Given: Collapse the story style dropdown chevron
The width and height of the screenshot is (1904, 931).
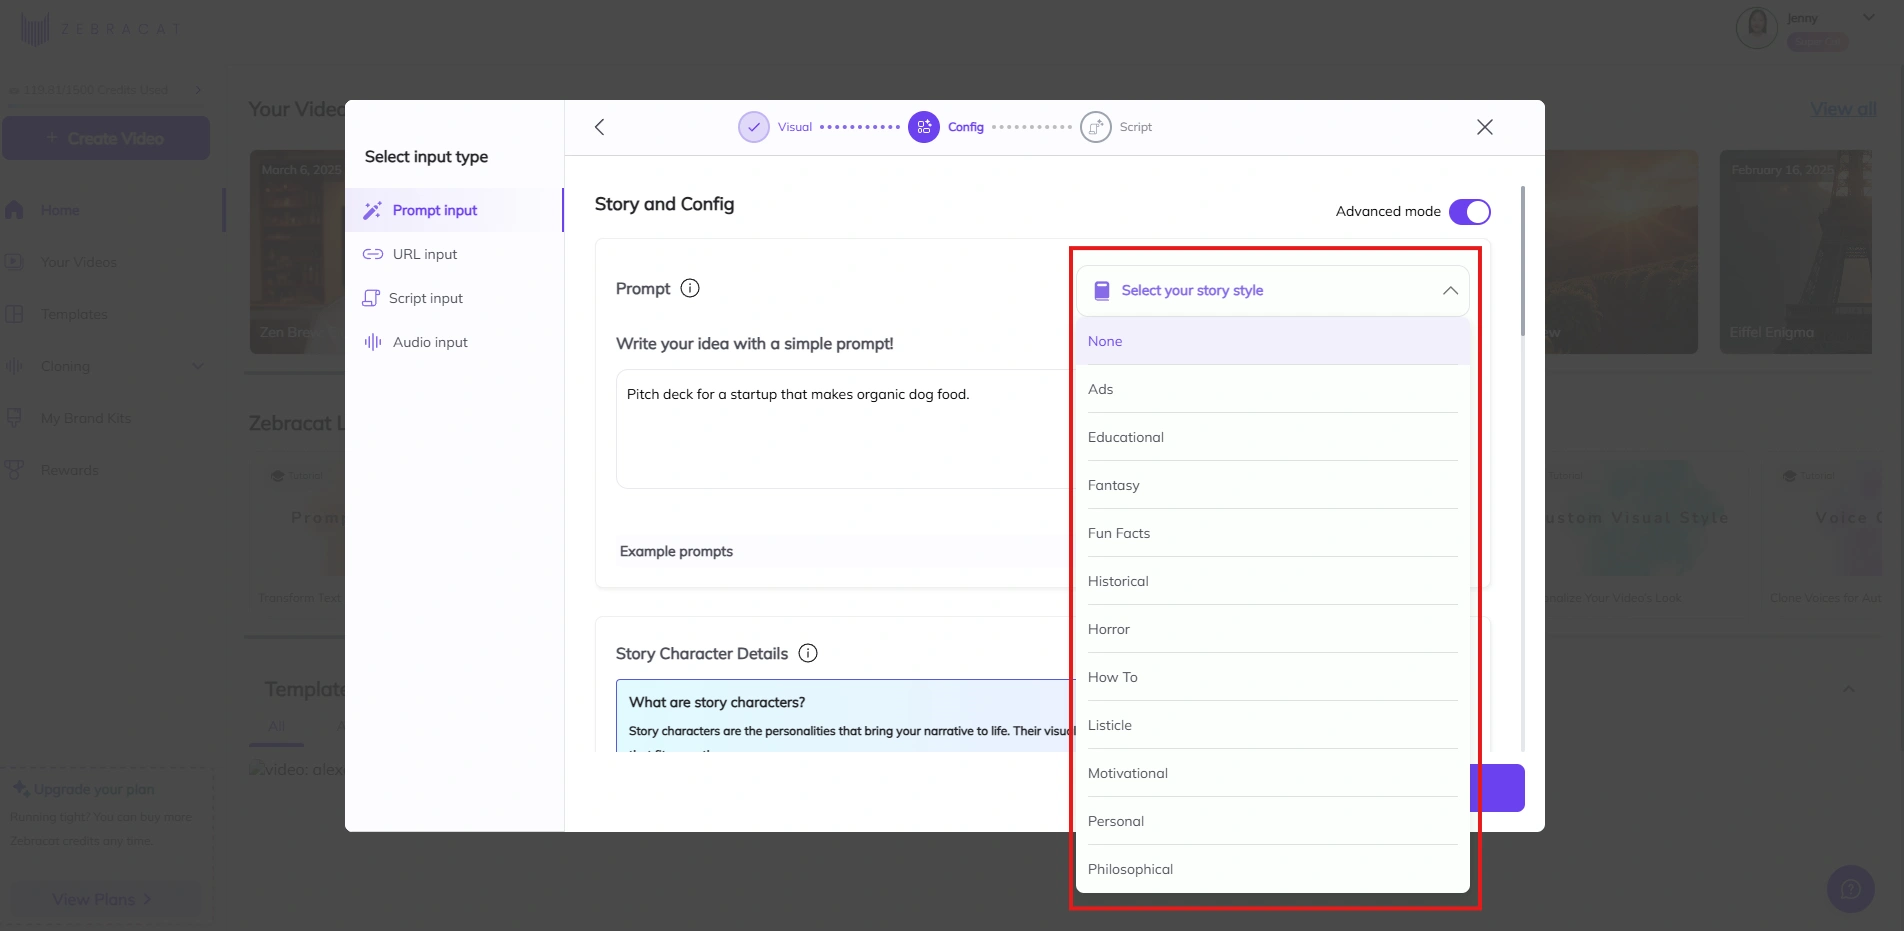Looking at the screenshot, I should tap(1450, 290).
